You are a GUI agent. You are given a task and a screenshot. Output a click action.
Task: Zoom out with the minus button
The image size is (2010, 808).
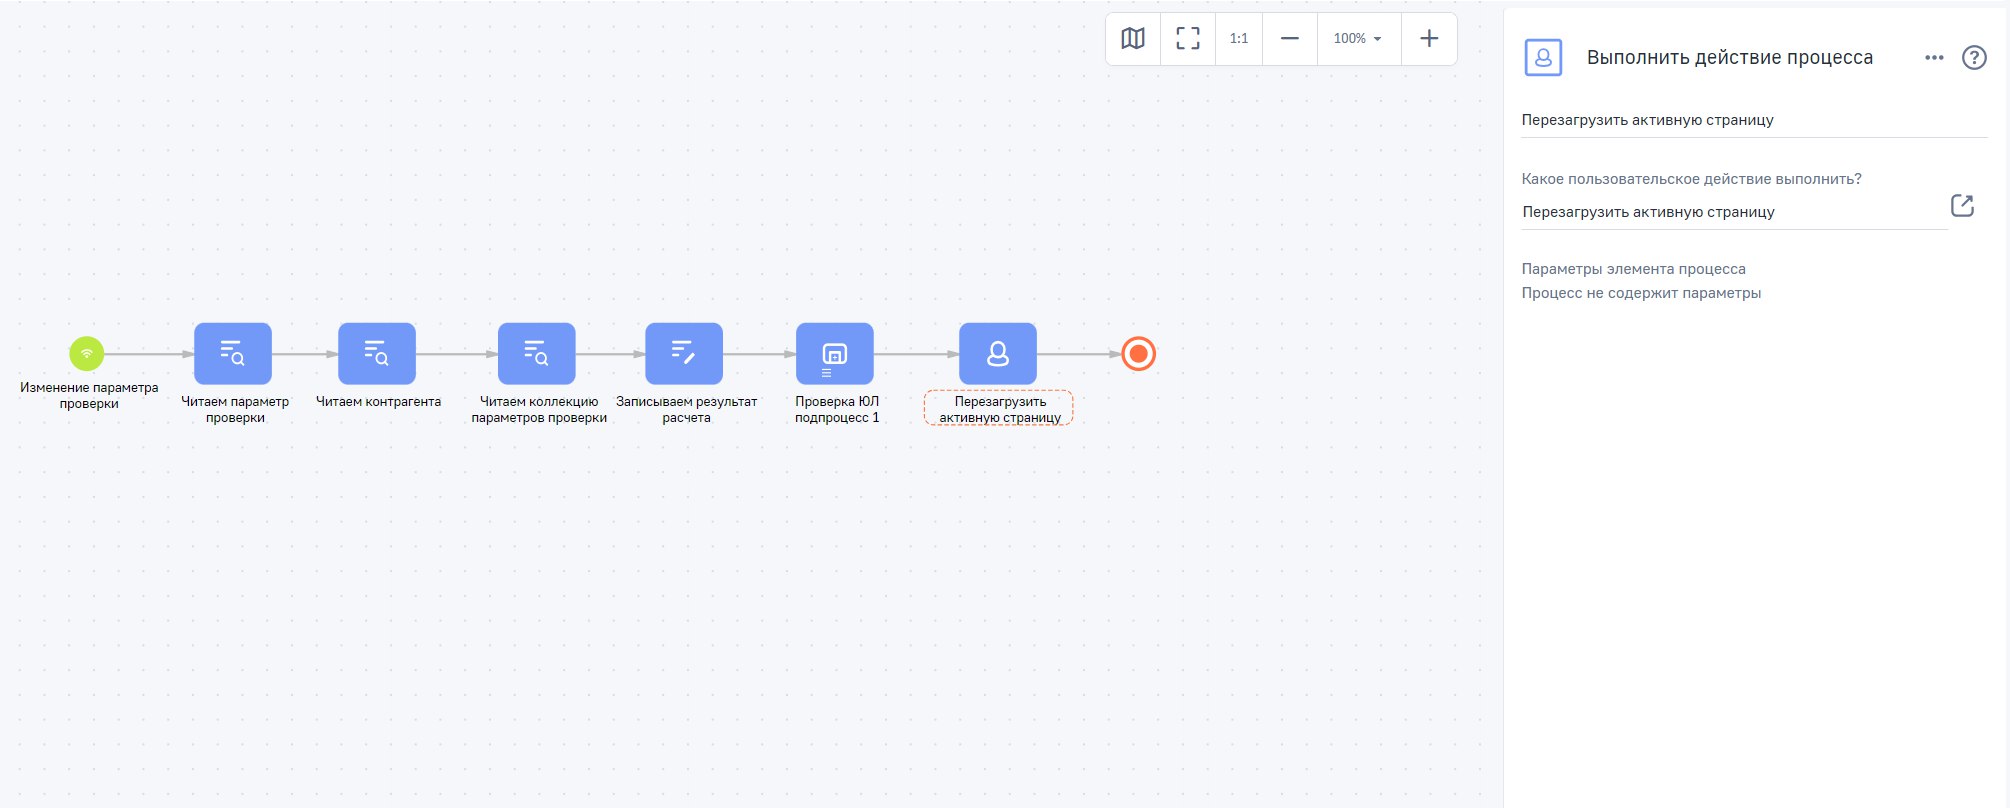(1290, 38)
